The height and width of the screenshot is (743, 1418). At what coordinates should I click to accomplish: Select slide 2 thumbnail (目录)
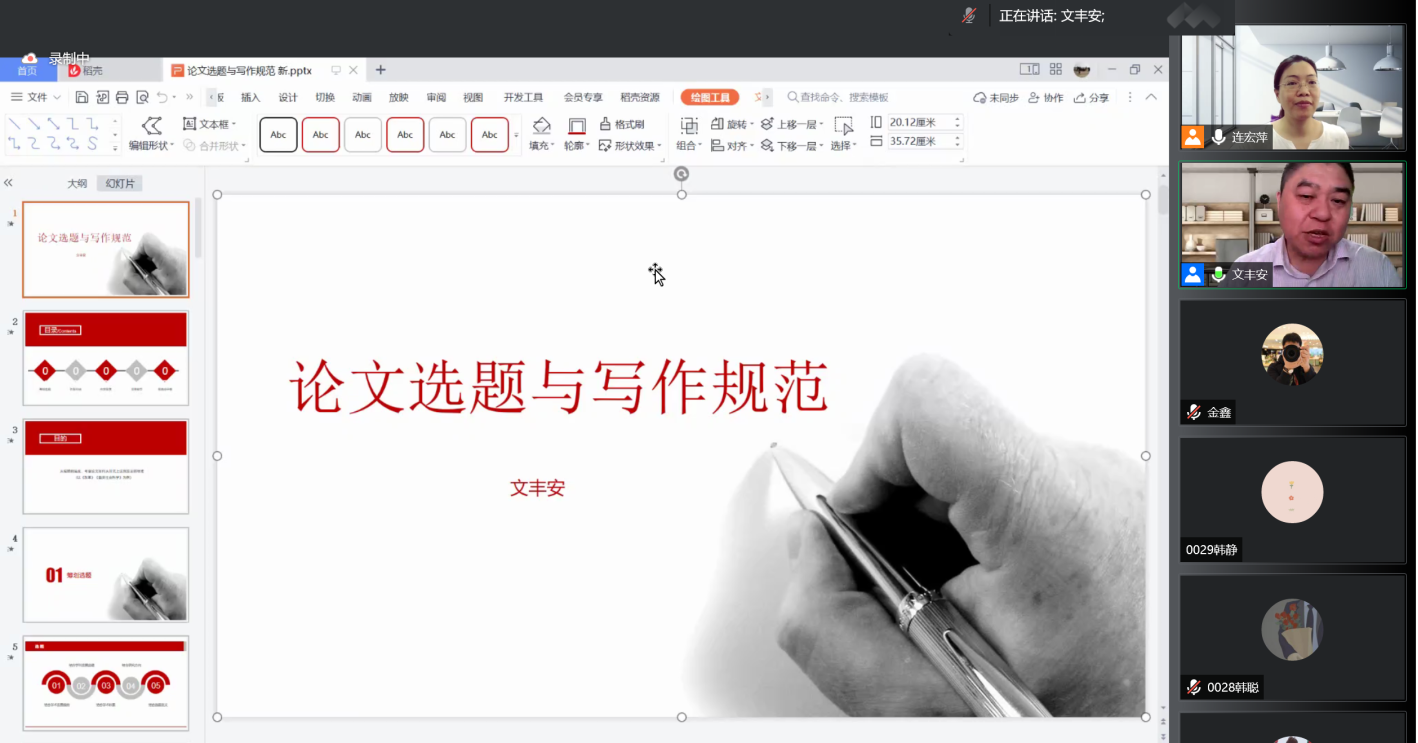click(x=106, y=358)
